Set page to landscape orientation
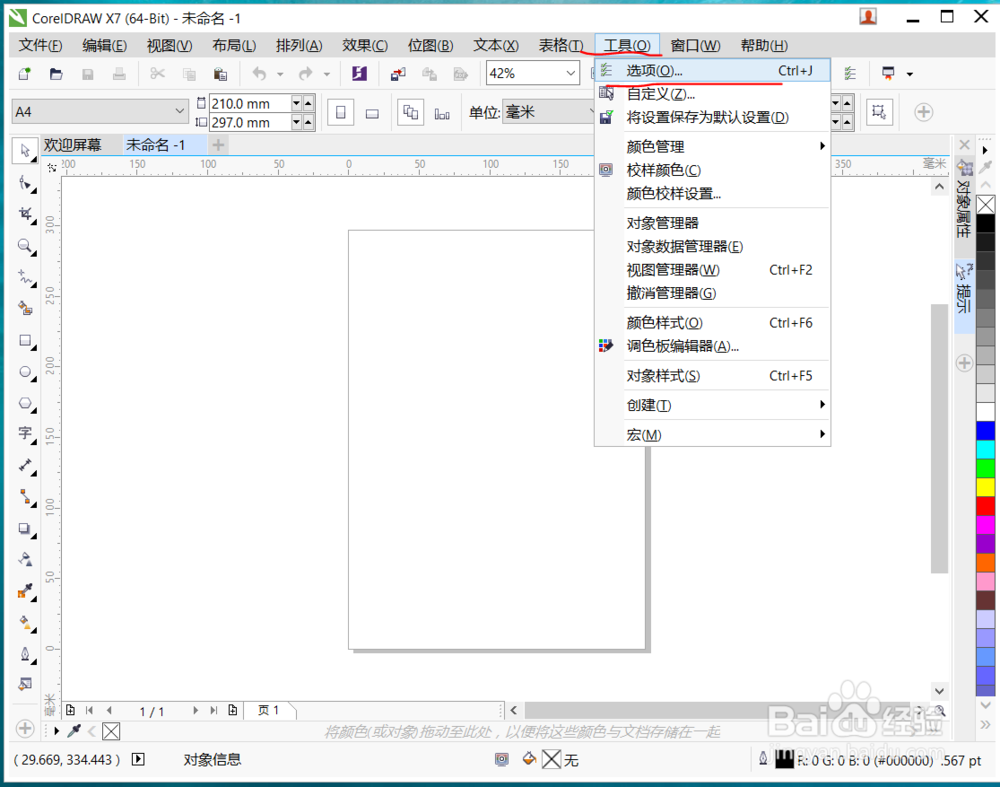Image resolution: width=1000 pixels, height=787 pixels. pyautogui.click(x=372, y=113)
